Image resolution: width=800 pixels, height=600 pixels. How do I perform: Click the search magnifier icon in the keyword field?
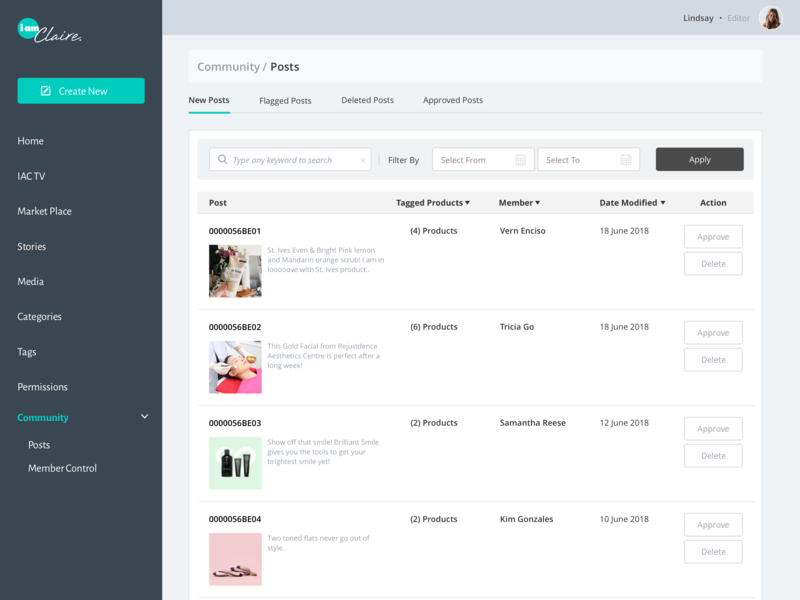tap(222, 159)
